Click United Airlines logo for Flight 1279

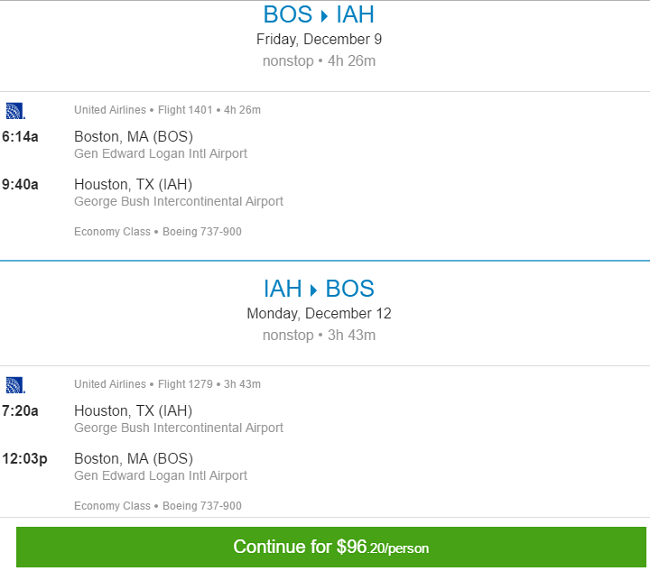[x=15, y=384]
